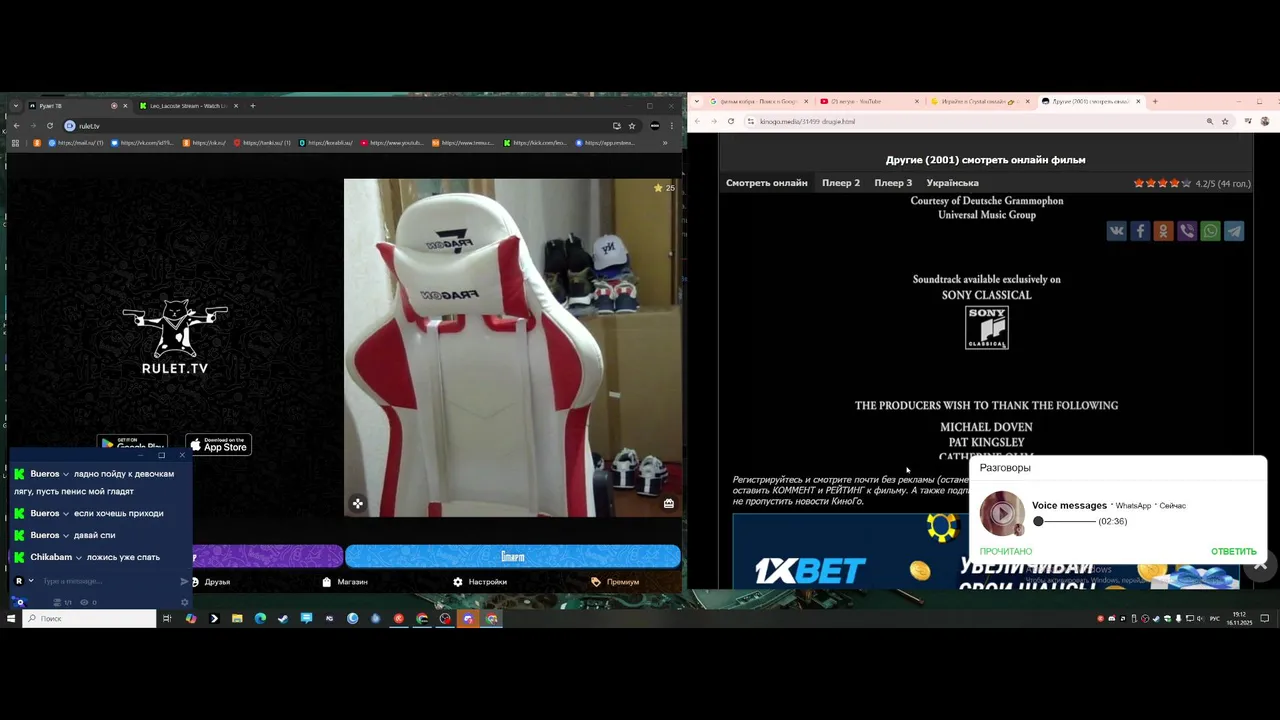Open chat overlay settings gear

coord(184,602)
